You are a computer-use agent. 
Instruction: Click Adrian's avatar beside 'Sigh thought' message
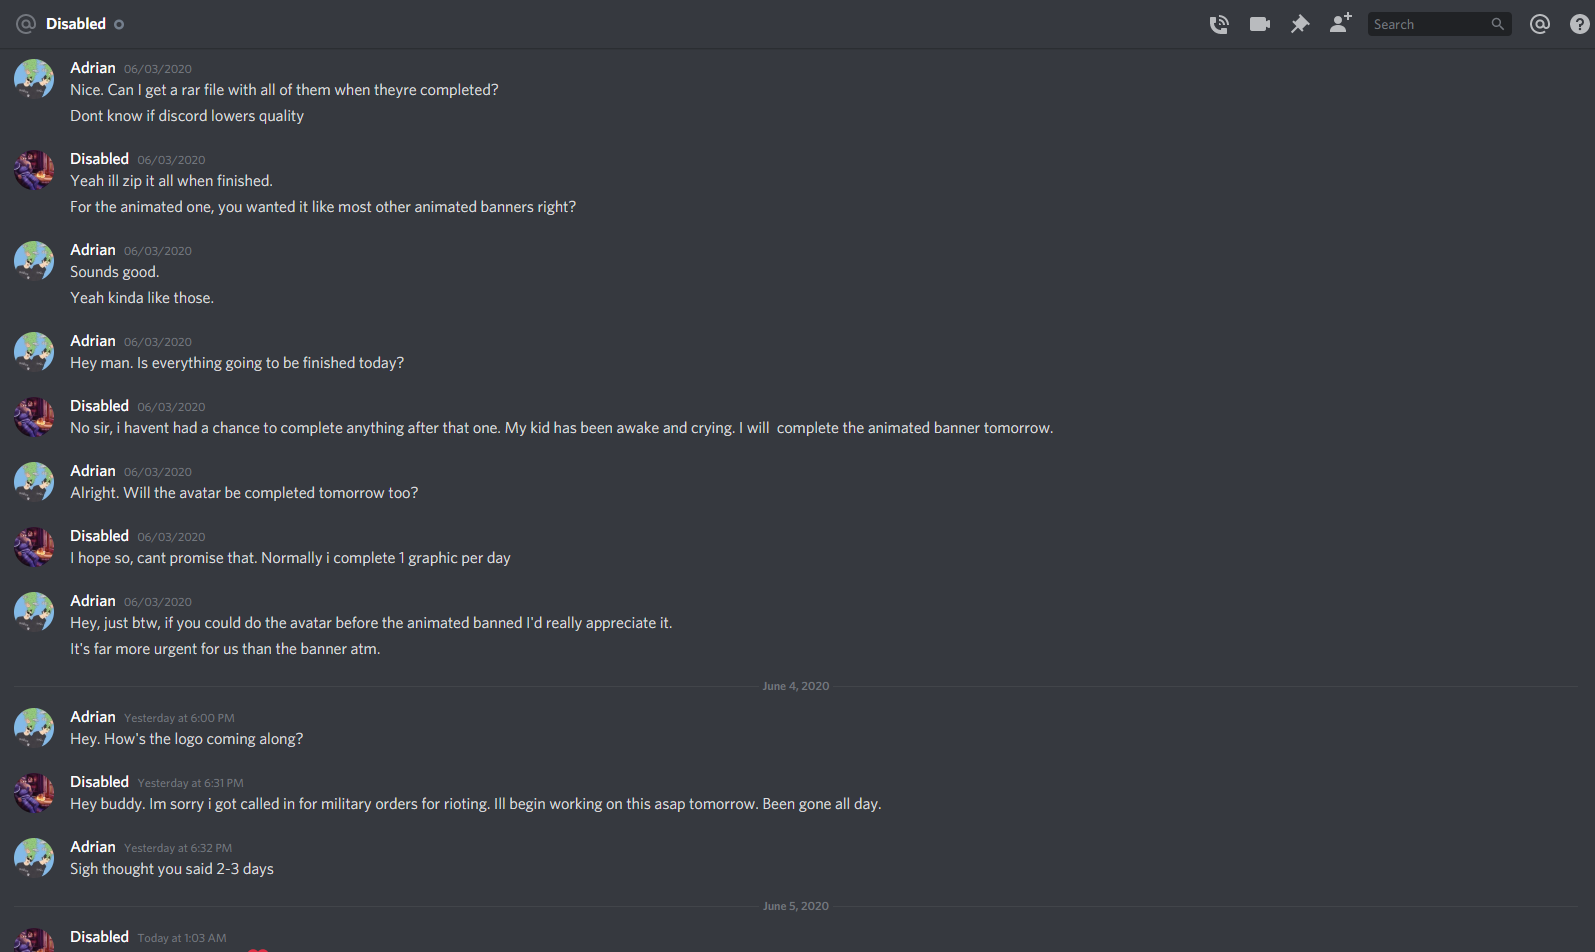pyautogui.click(x=34, y=858)
